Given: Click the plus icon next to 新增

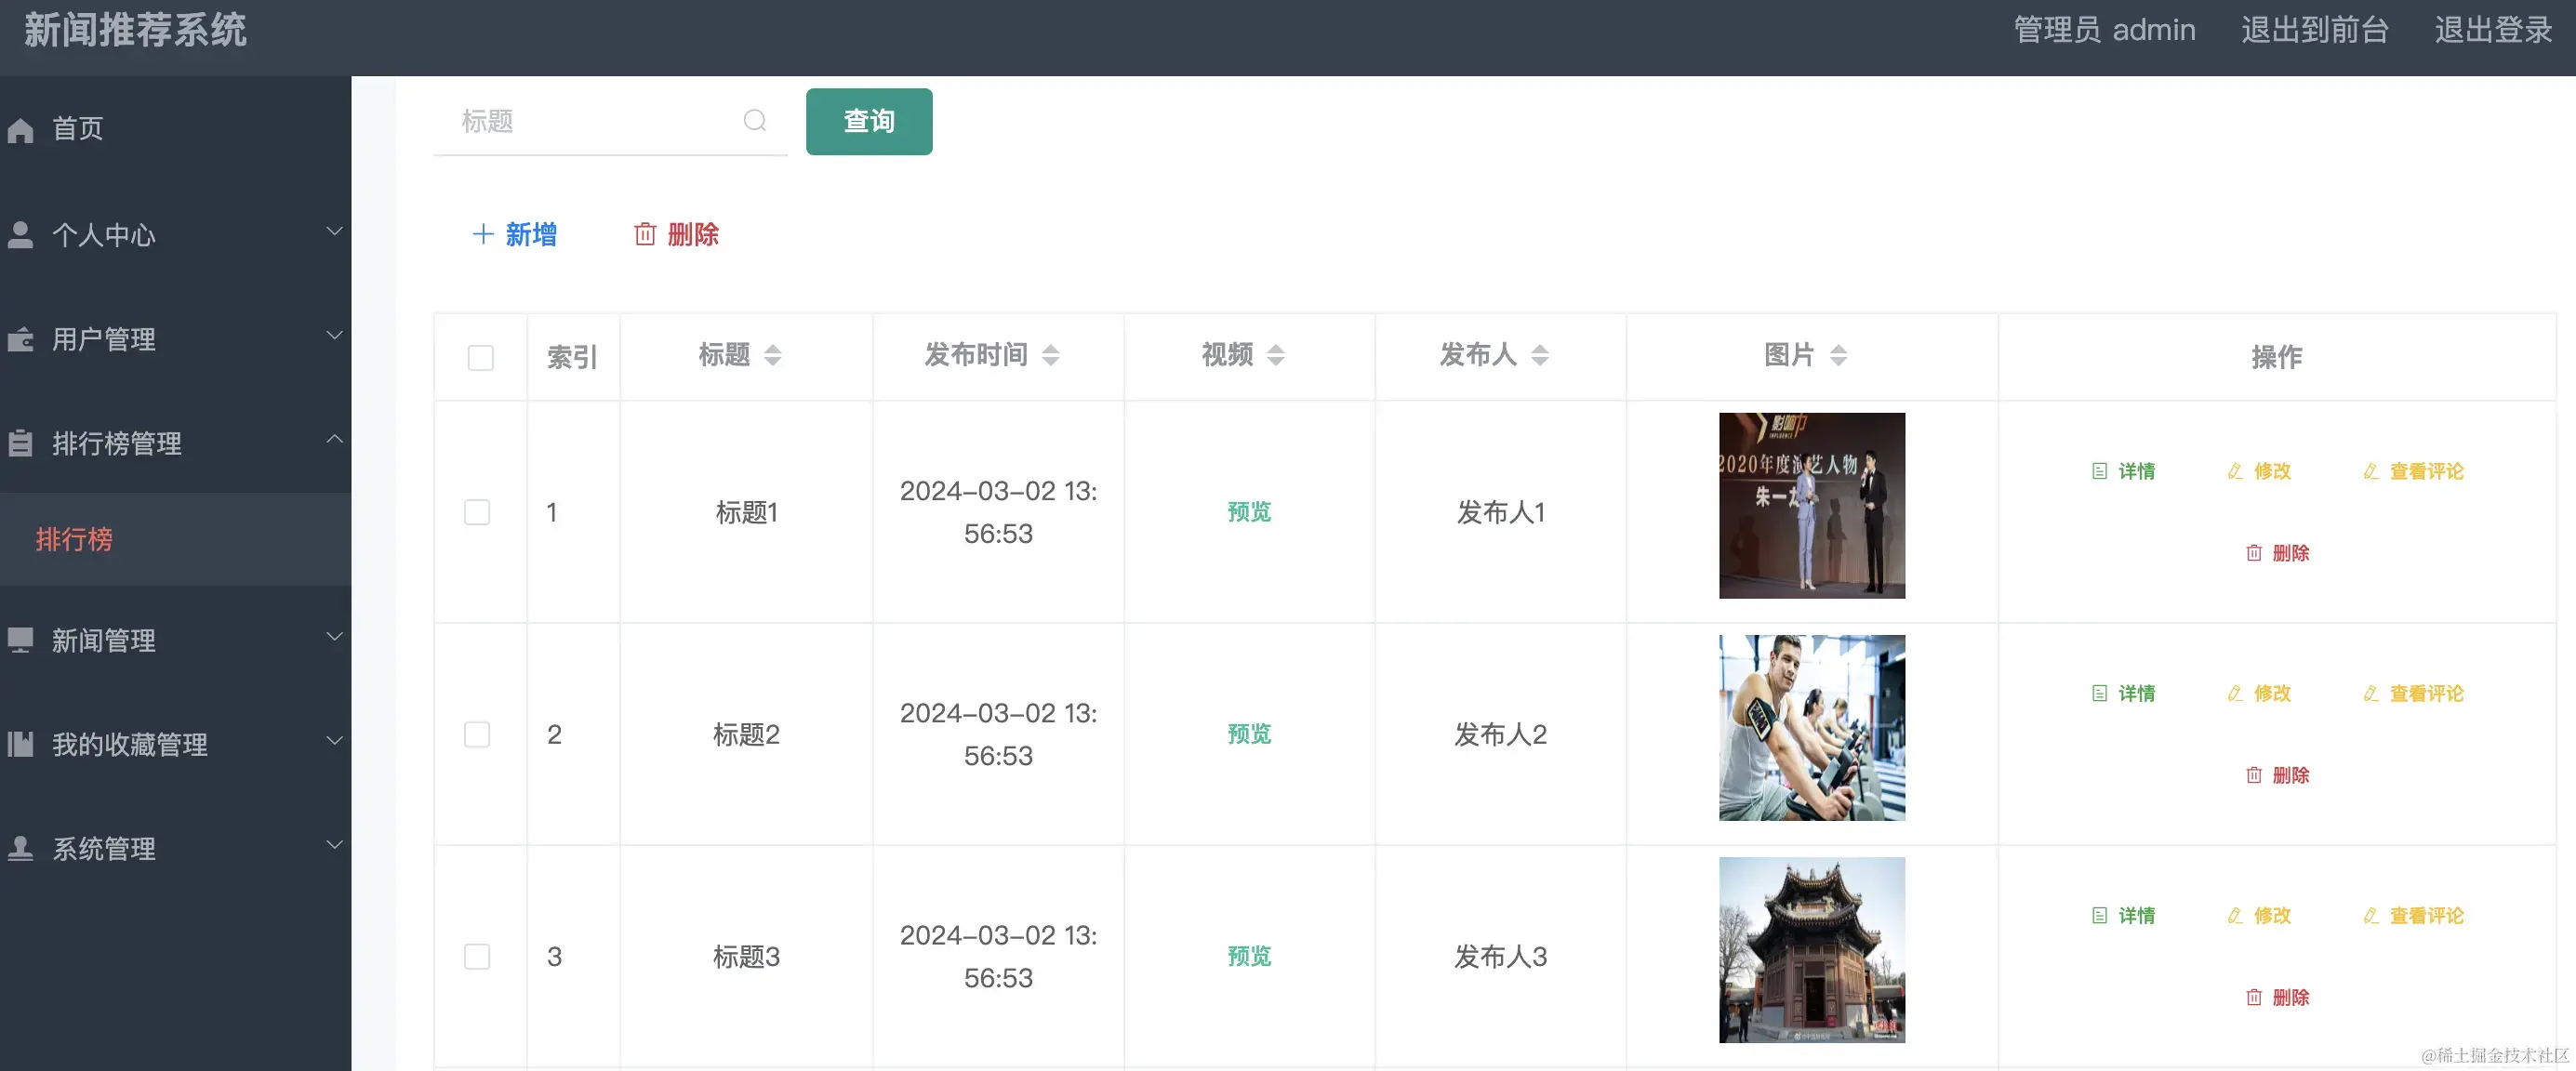Looking at the screenshot, I should (483, 234).
